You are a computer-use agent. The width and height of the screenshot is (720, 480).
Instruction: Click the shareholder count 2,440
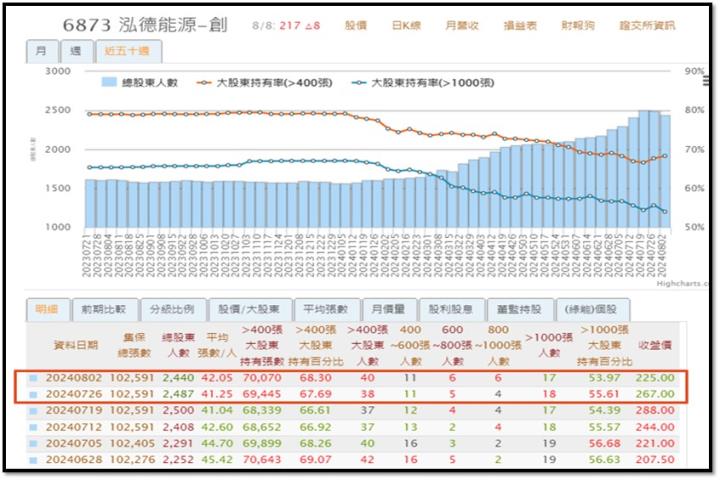(178, 378)
